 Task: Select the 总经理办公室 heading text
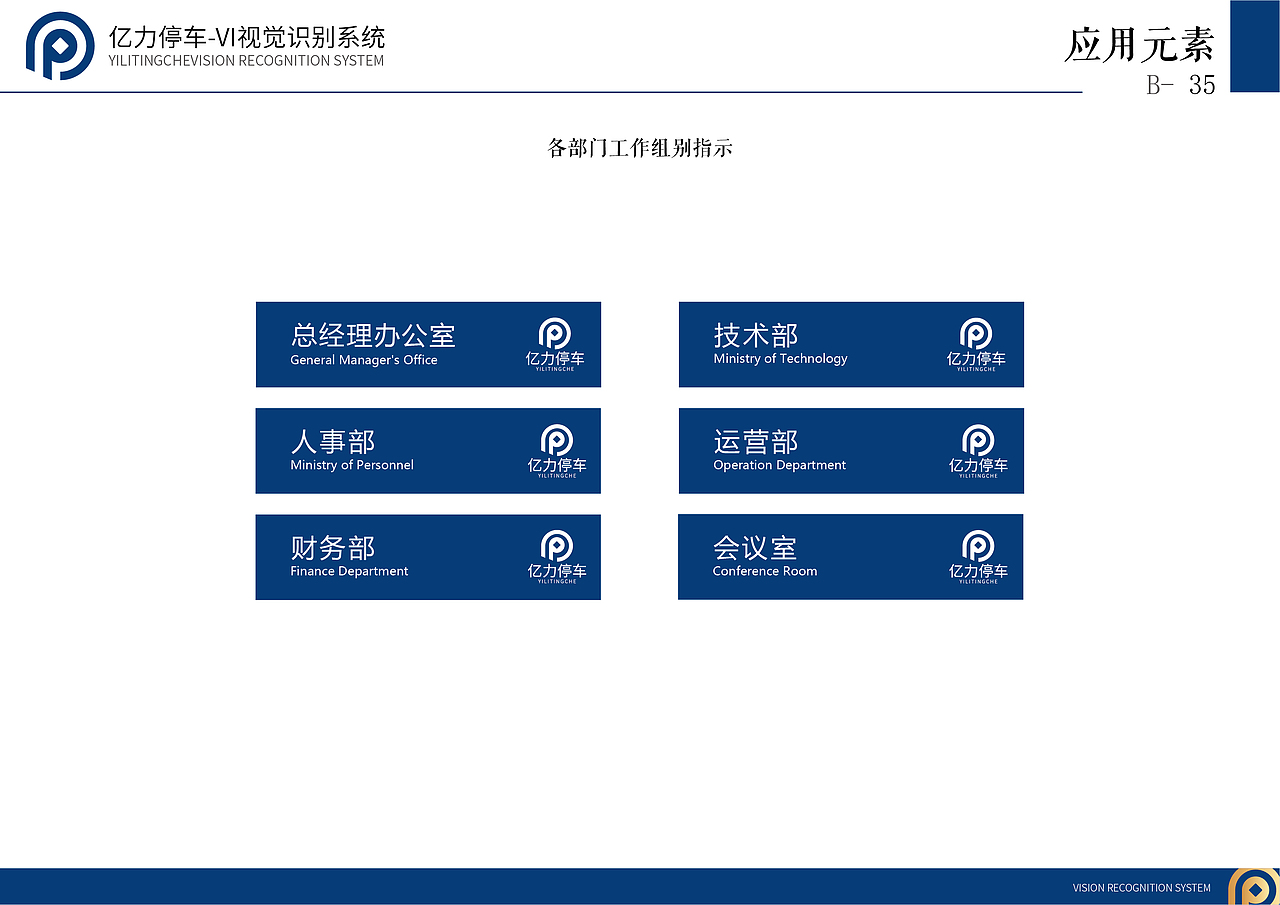coord(373,335)
